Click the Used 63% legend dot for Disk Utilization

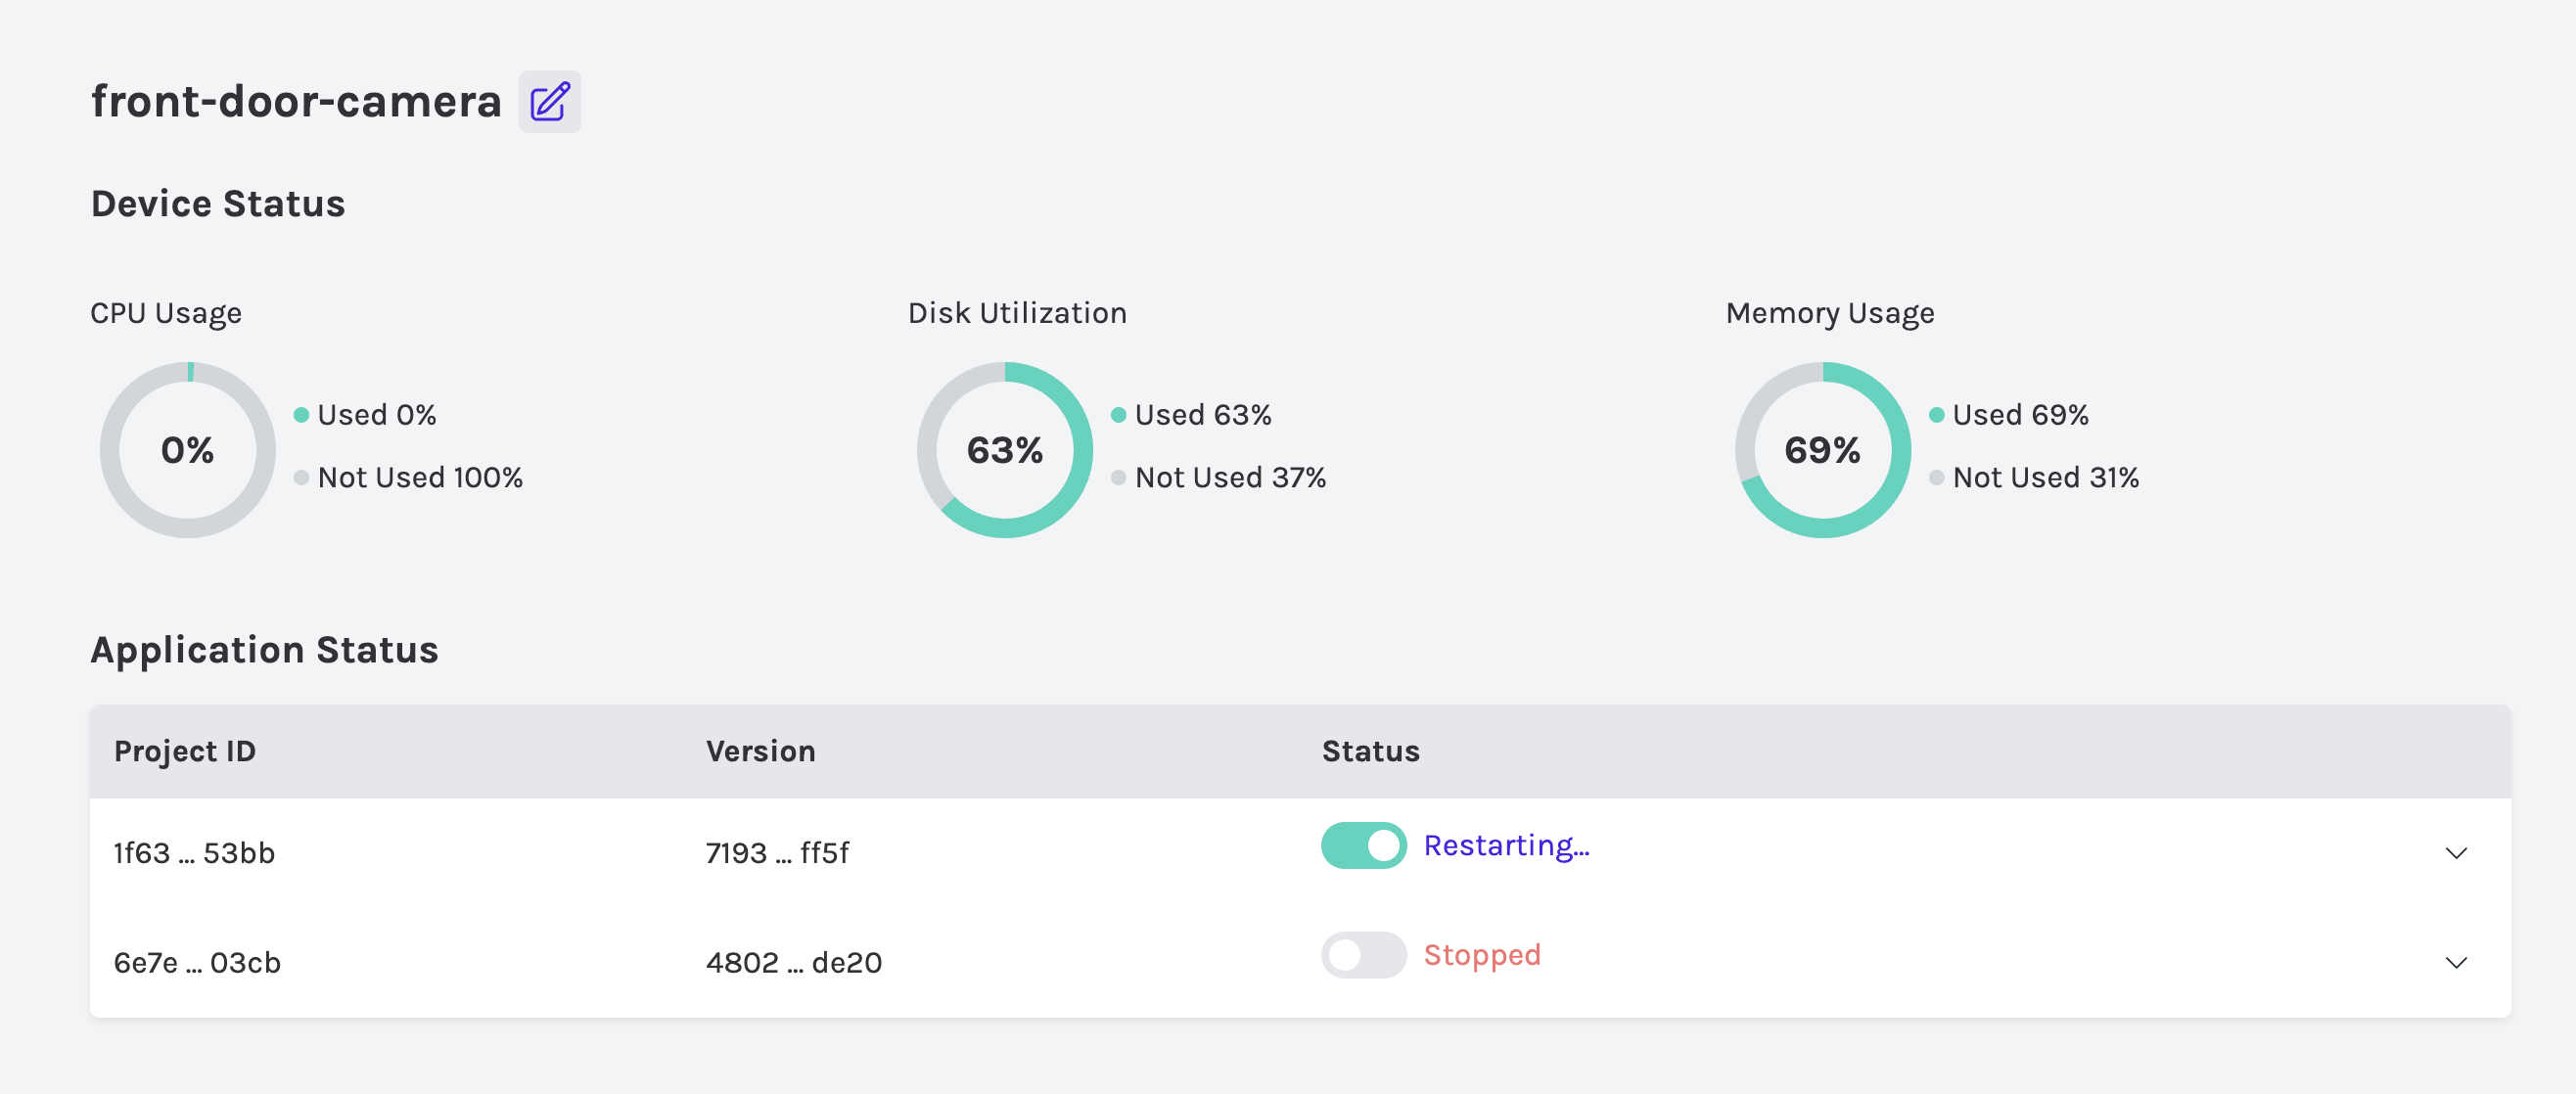pos(1117,414)
